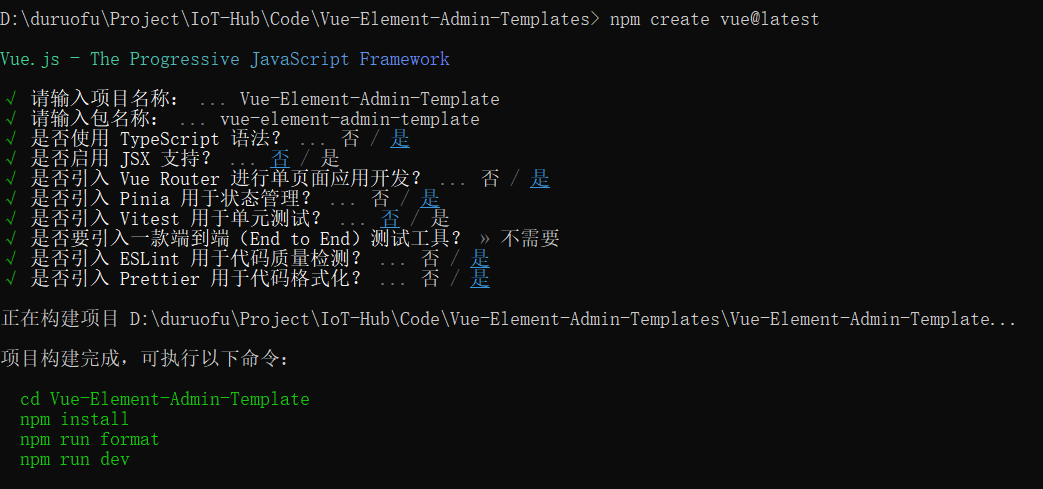Select 否 for the JSX support prompt
Image resolution: width=1043 pixels, height=489 pixels.
point(280,159)
